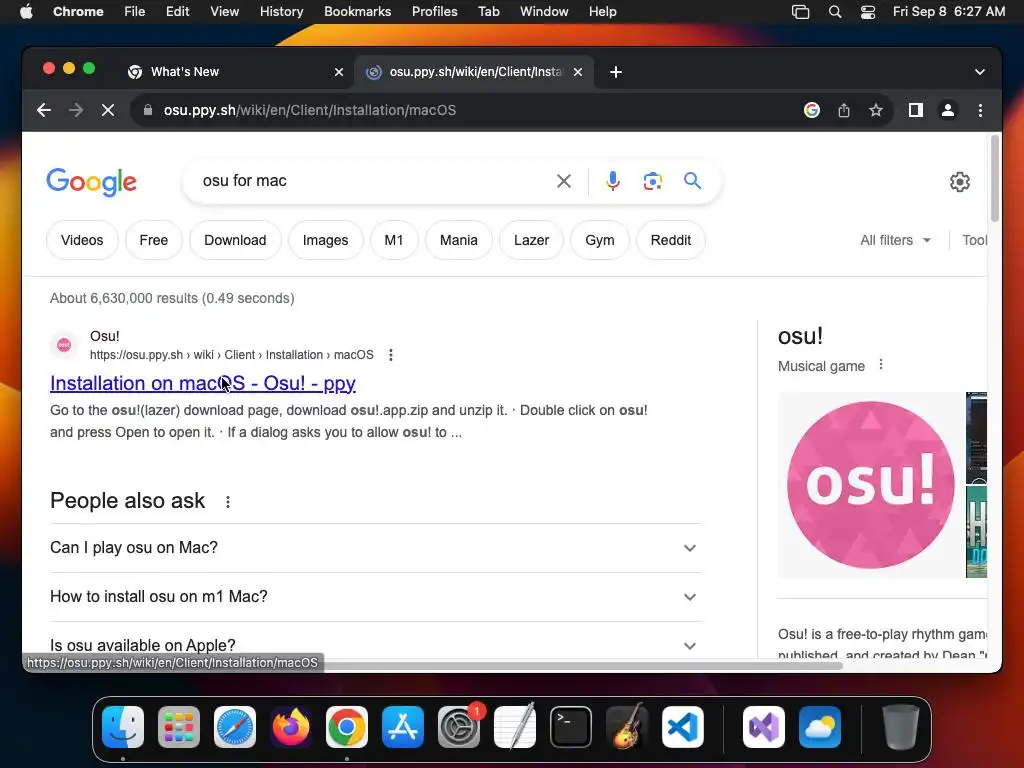Click the date and time in menu bar

[x=949, y=12]
